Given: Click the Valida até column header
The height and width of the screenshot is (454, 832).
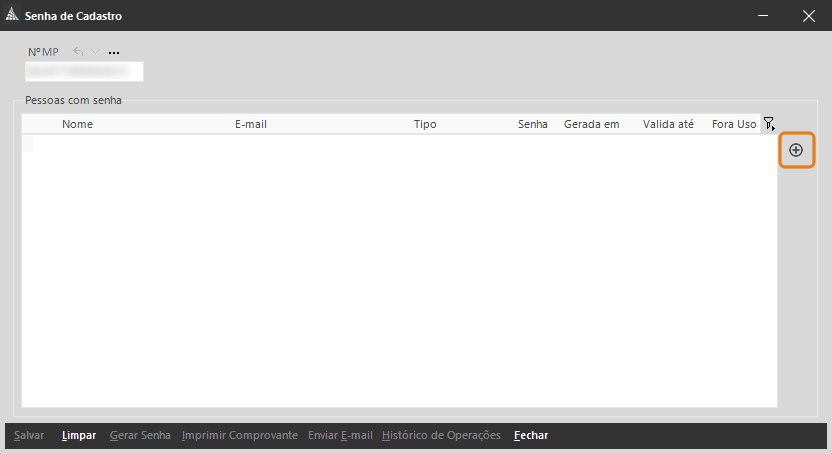Looking at the screenshot, I should click(668, 124).
